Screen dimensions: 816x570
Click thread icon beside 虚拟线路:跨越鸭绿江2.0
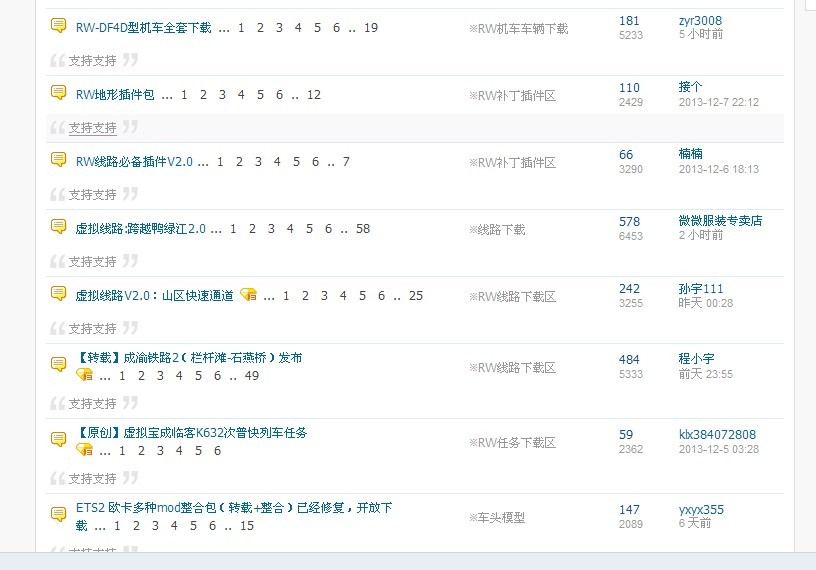click(59, 227)
